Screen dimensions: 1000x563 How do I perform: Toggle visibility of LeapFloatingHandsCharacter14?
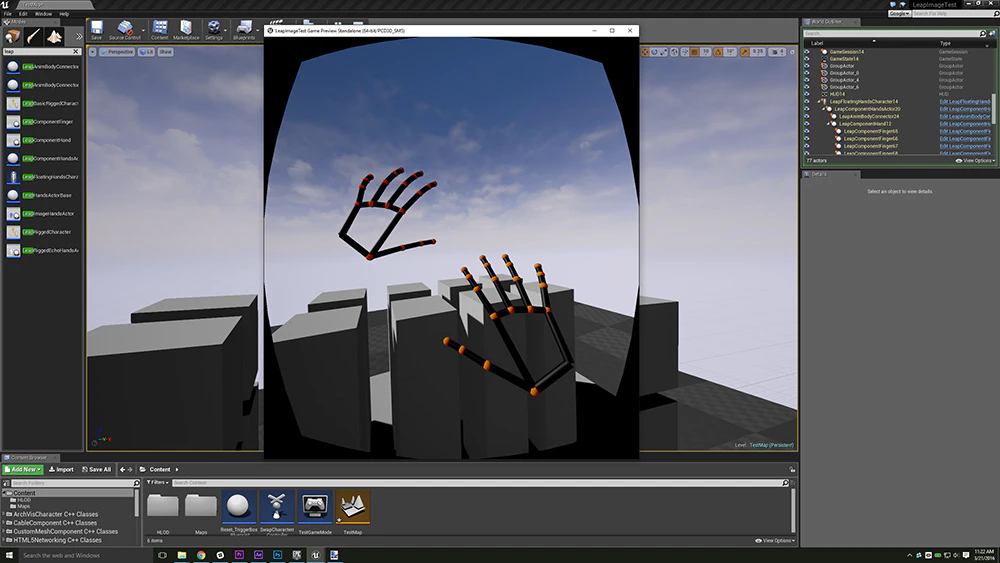[807, 101]
